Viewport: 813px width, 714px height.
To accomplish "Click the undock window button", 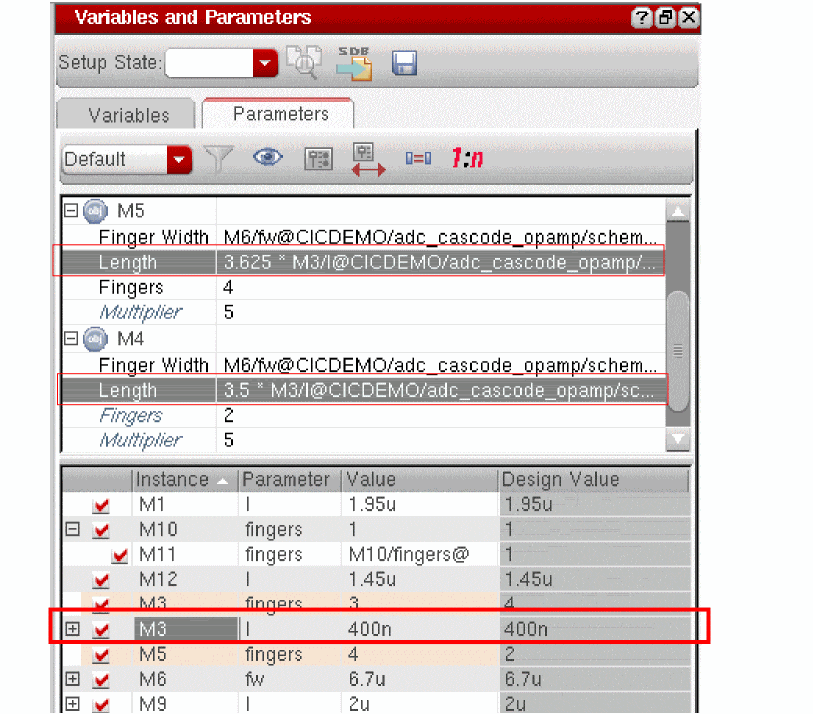I will tap(665, 18).
